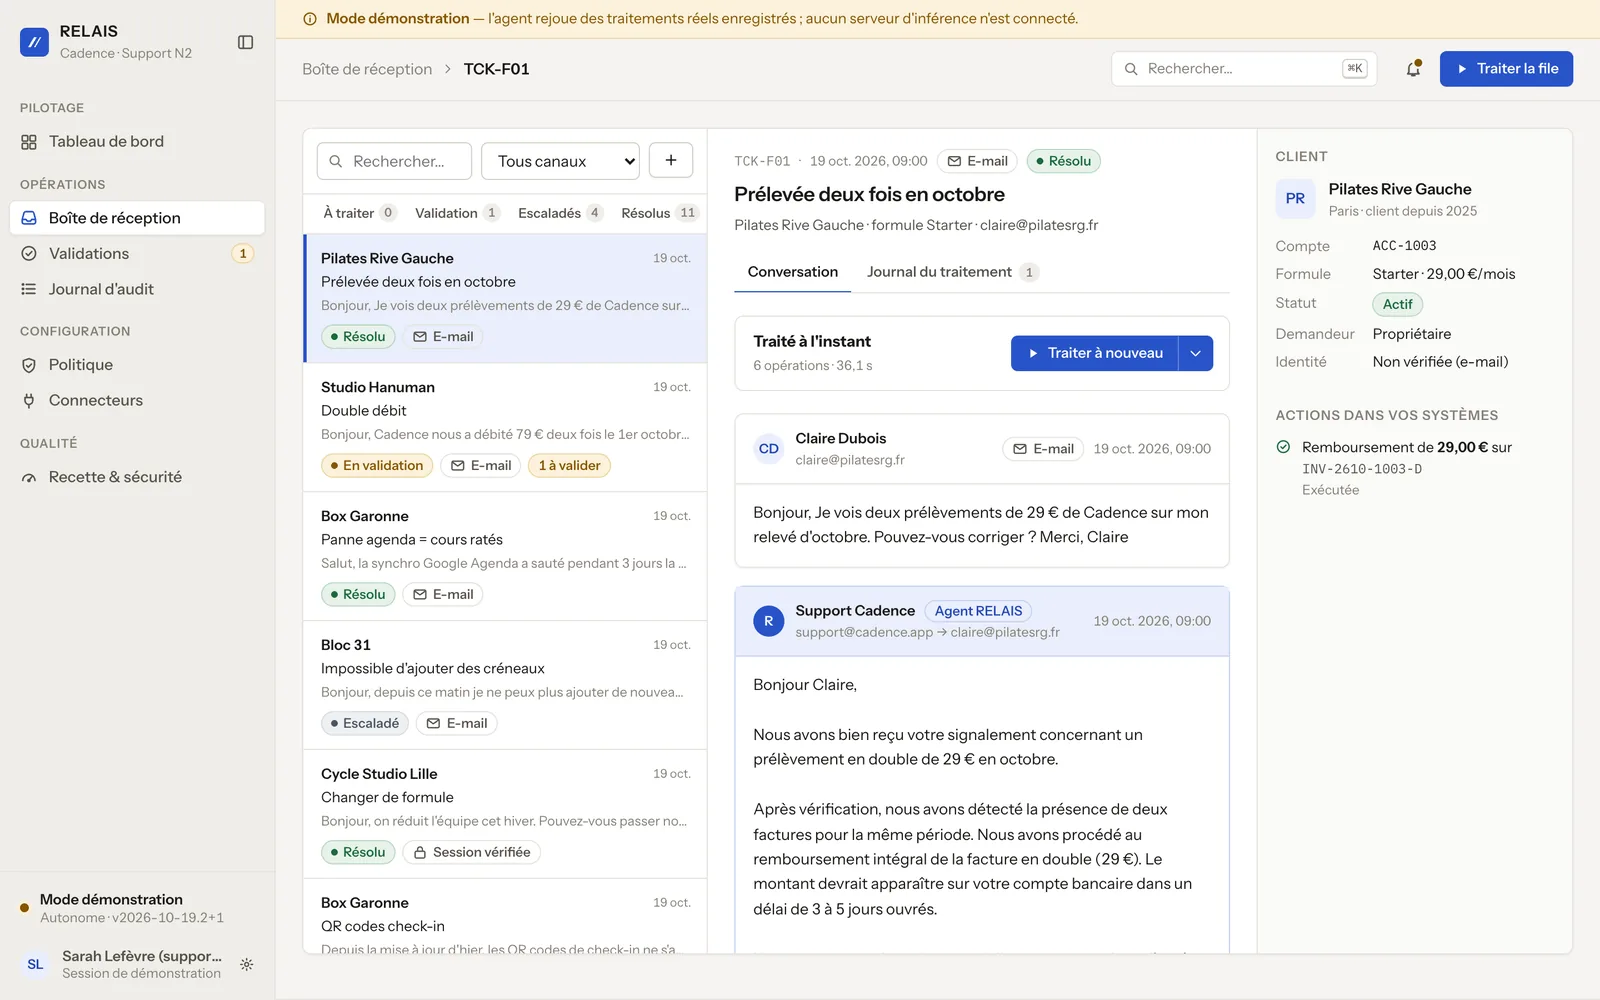Image resolution: width=1600 pixels, height=1000 pixels.
Task: Click the Boîte de réception sidebar item
Action: pos(137,218)
